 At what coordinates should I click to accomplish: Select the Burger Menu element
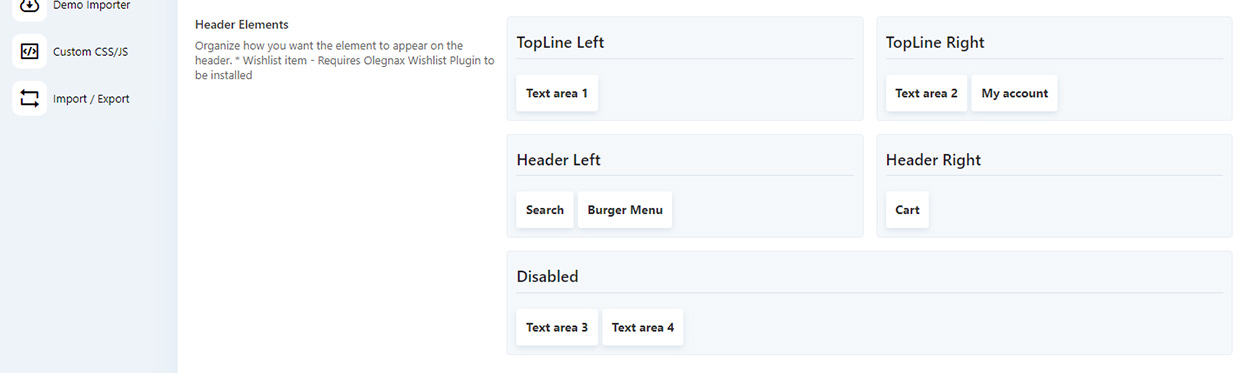pos(625,210)
